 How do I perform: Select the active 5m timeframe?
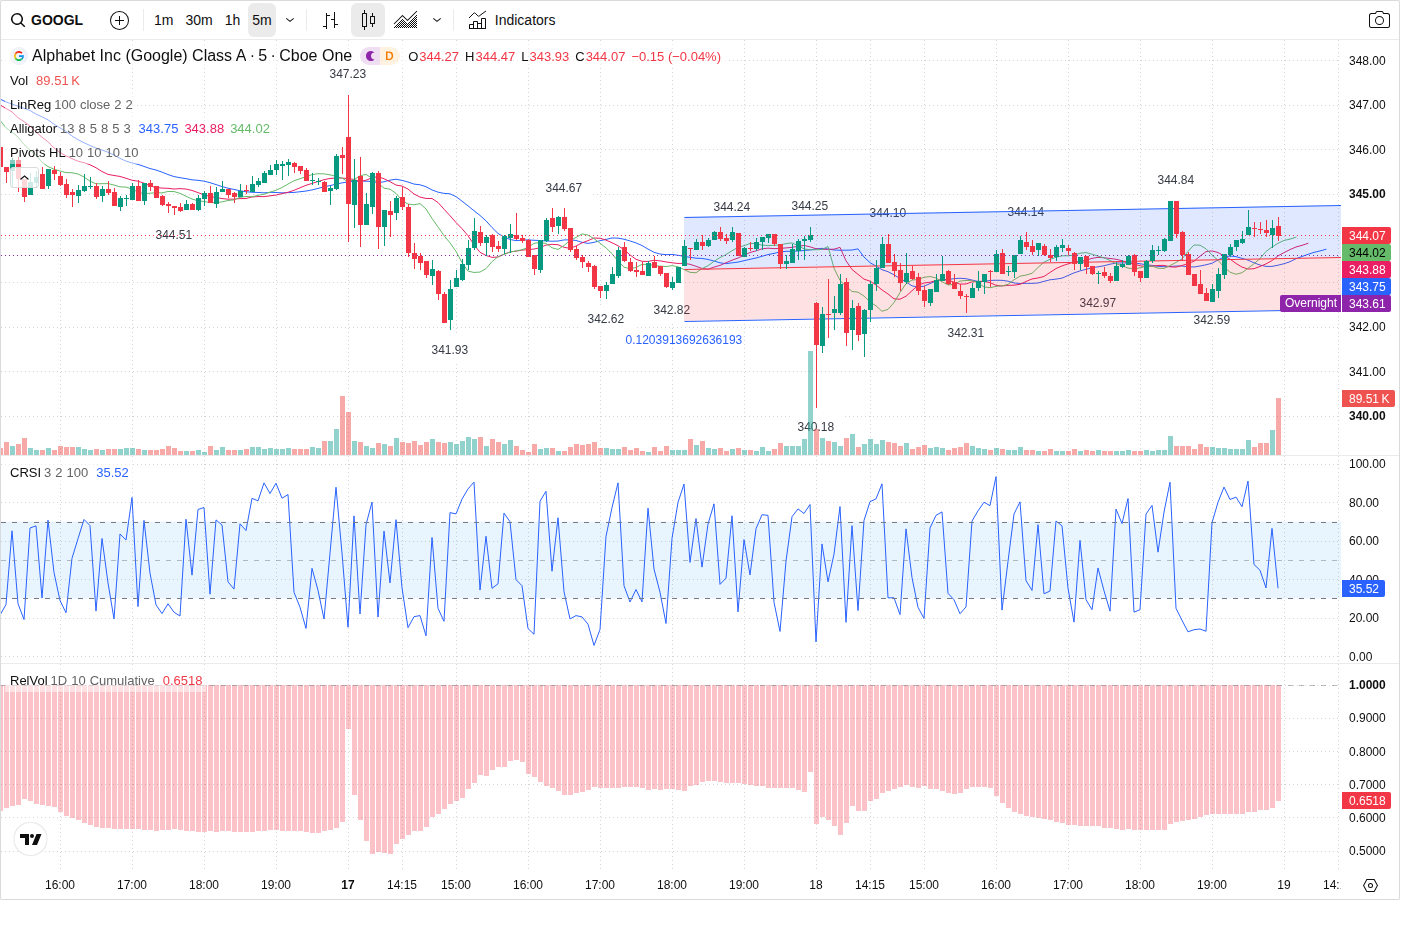(x=262, y=20)
